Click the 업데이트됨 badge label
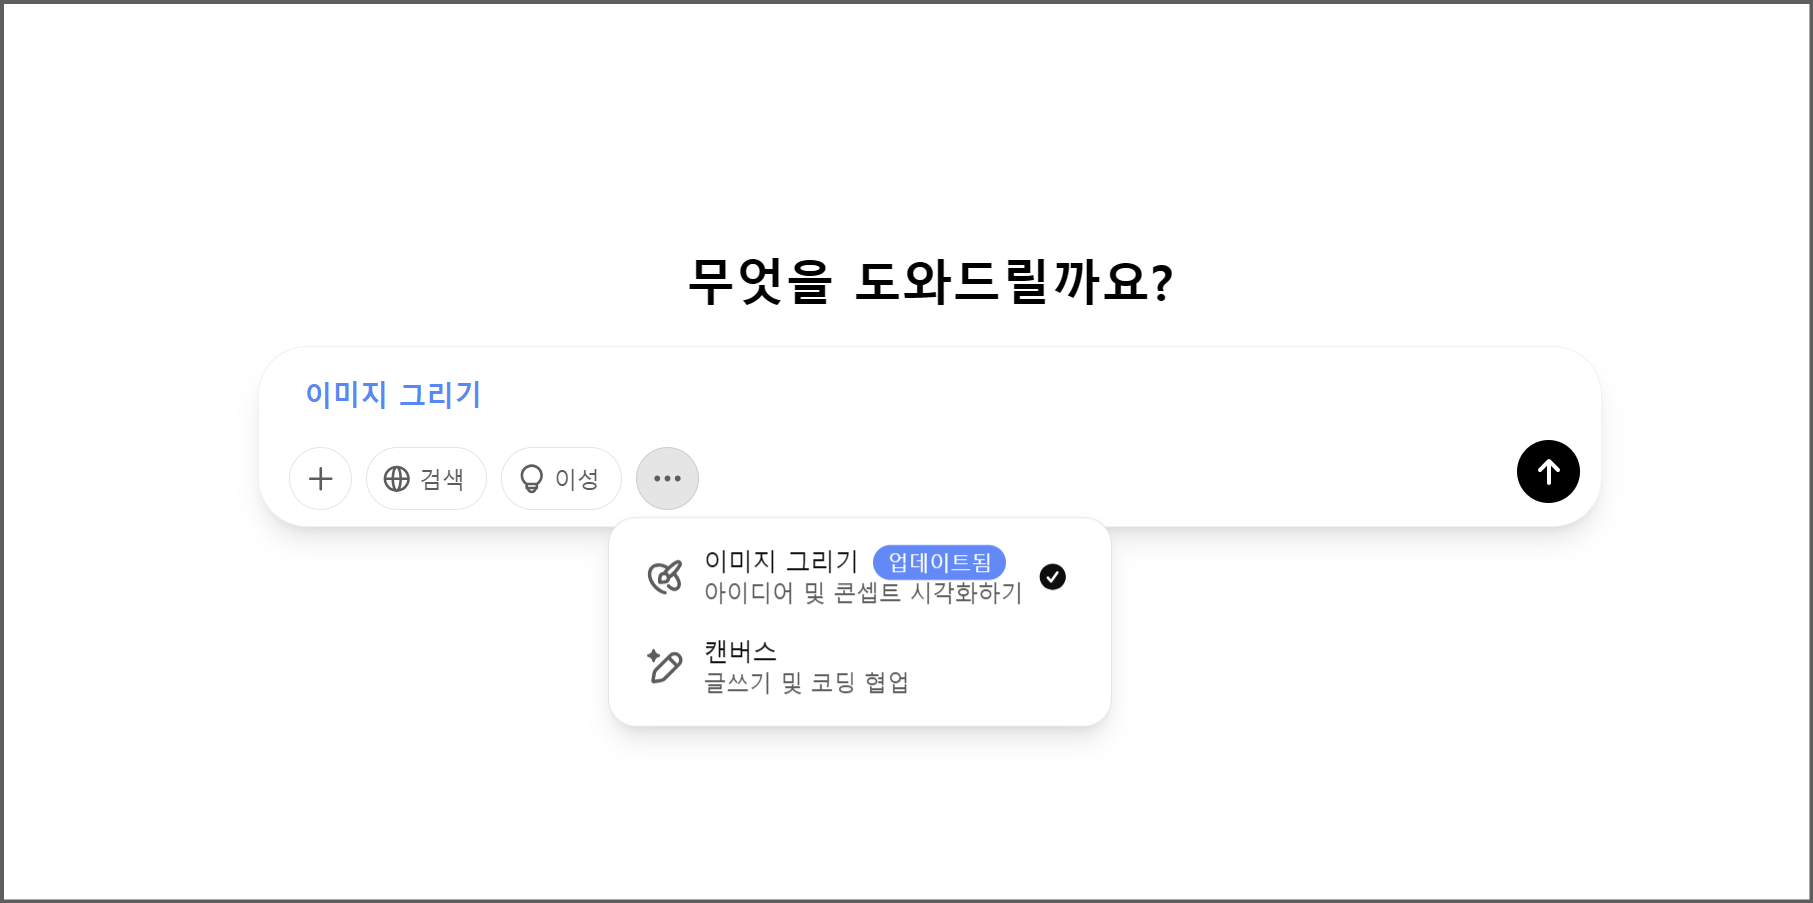Viewport: 1813px width, 903px height. click(x=938, y=562)
